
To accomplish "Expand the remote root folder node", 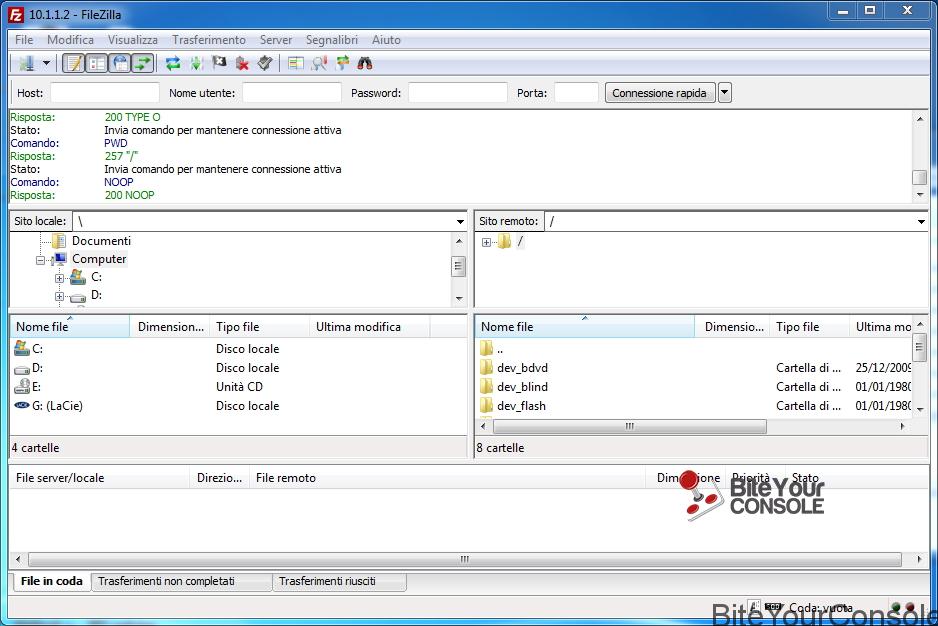I will 486,242.
